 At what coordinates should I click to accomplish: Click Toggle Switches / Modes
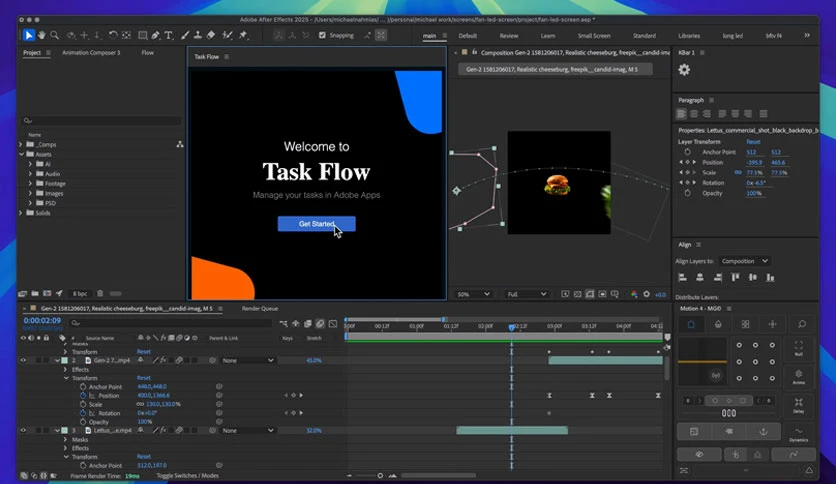point(188,475)
